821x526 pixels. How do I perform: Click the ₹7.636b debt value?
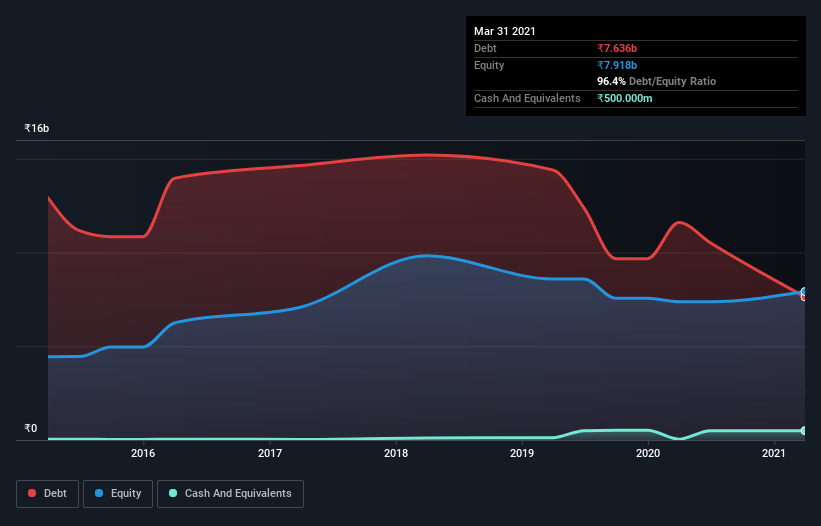(x=617, y=48)
